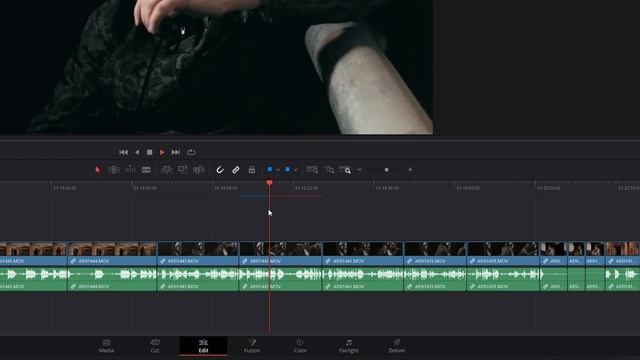Jump to the last frame

tap(176, 152)
